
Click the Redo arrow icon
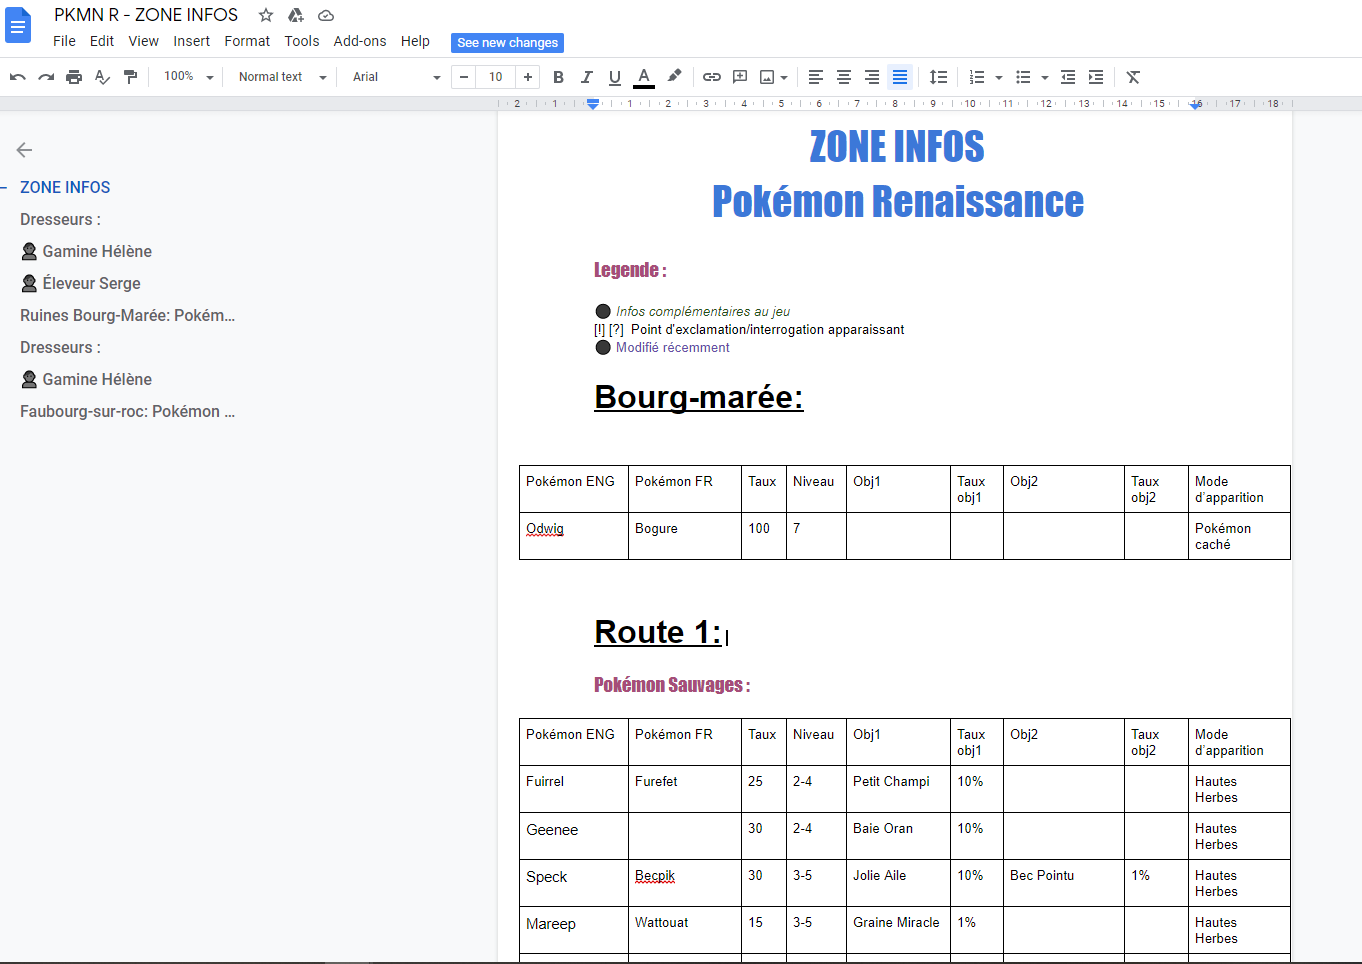click(x=46, y=77)
